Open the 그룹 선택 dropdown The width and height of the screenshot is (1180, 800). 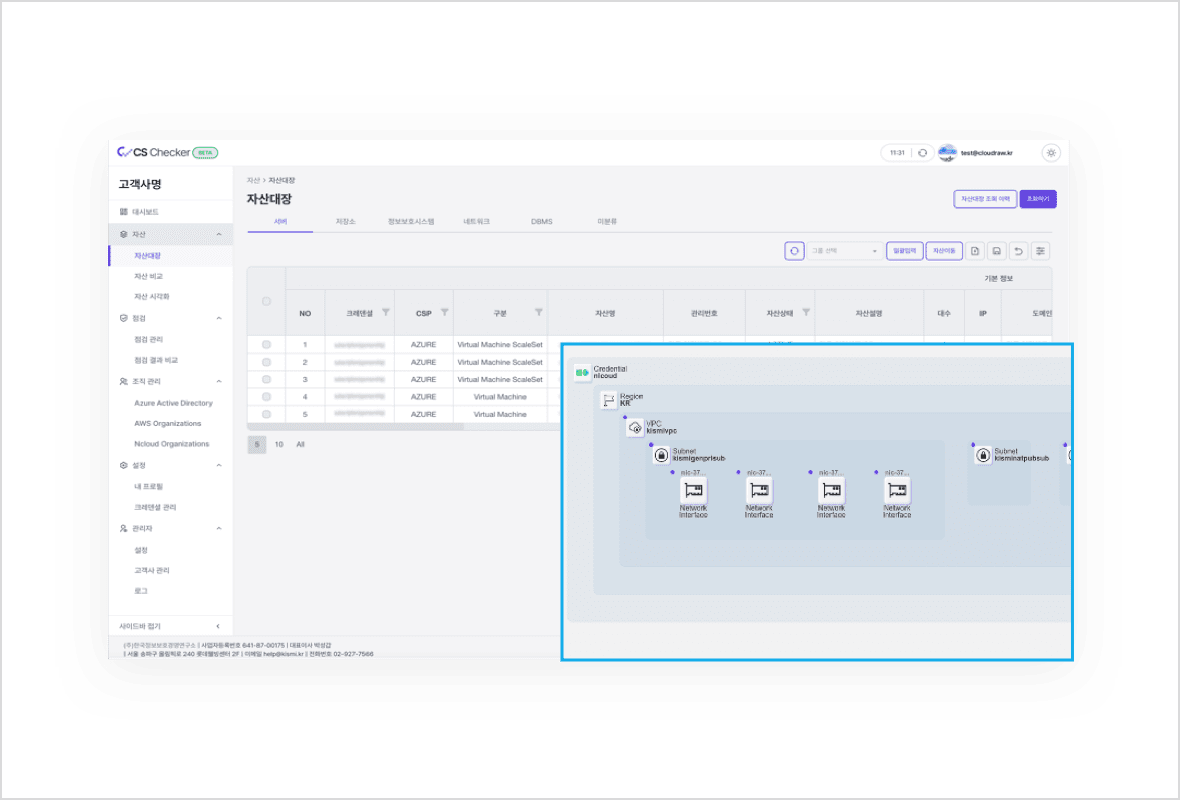(844, 251)
